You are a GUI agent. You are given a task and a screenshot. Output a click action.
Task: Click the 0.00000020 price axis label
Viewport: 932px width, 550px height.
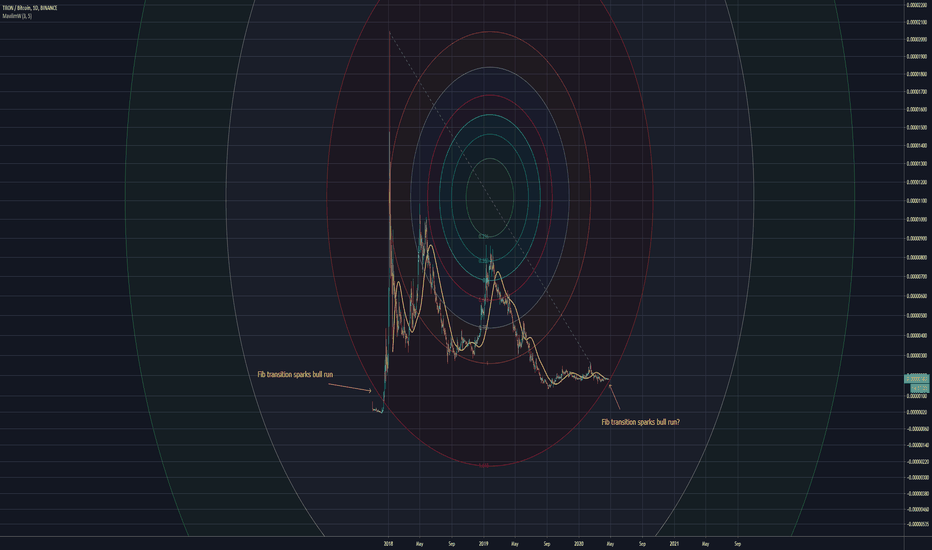pos(918,412)
